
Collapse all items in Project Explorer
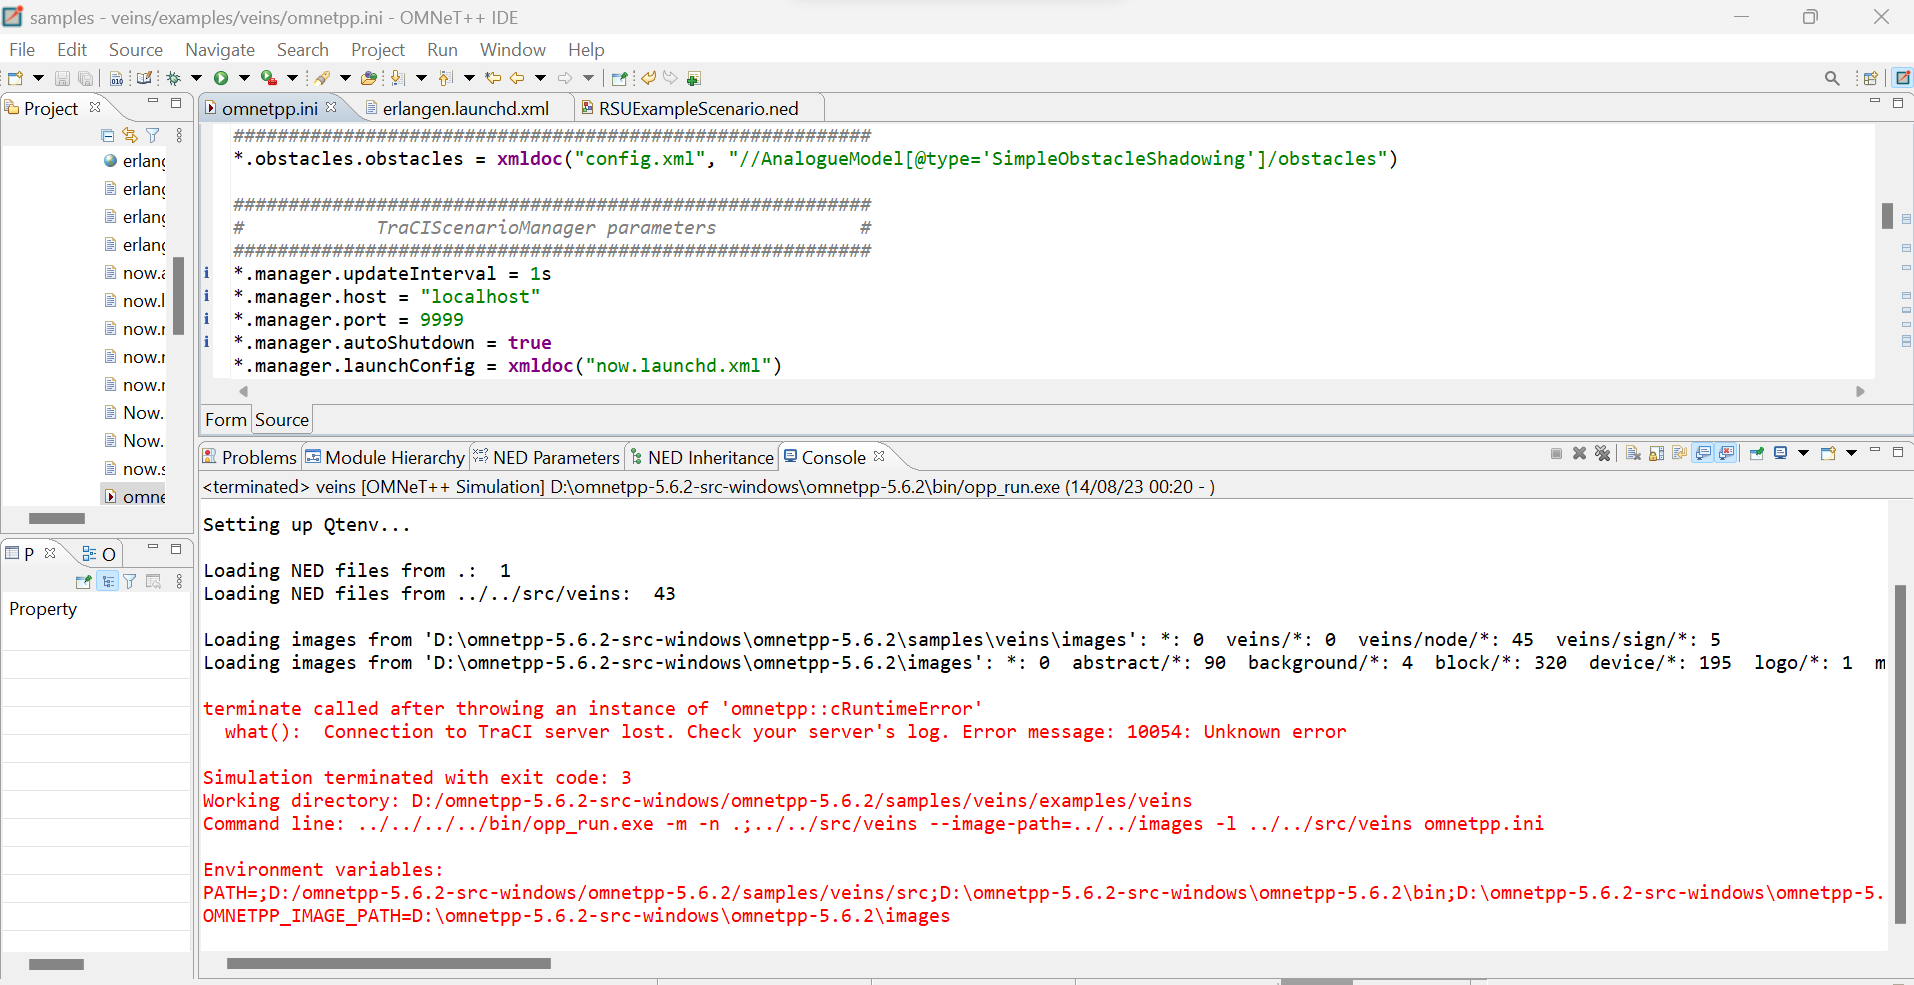(106, 135)
